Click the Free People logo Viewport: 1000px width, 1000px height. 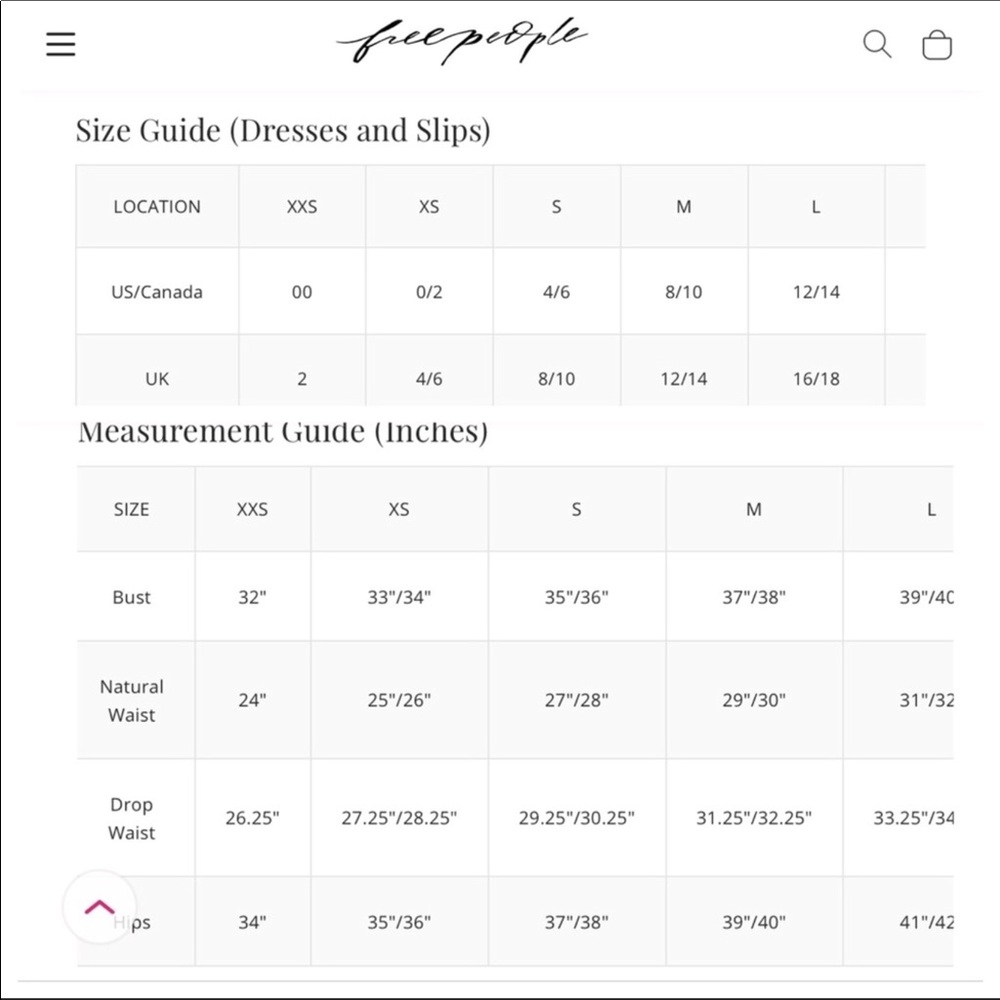coord(462,42)
